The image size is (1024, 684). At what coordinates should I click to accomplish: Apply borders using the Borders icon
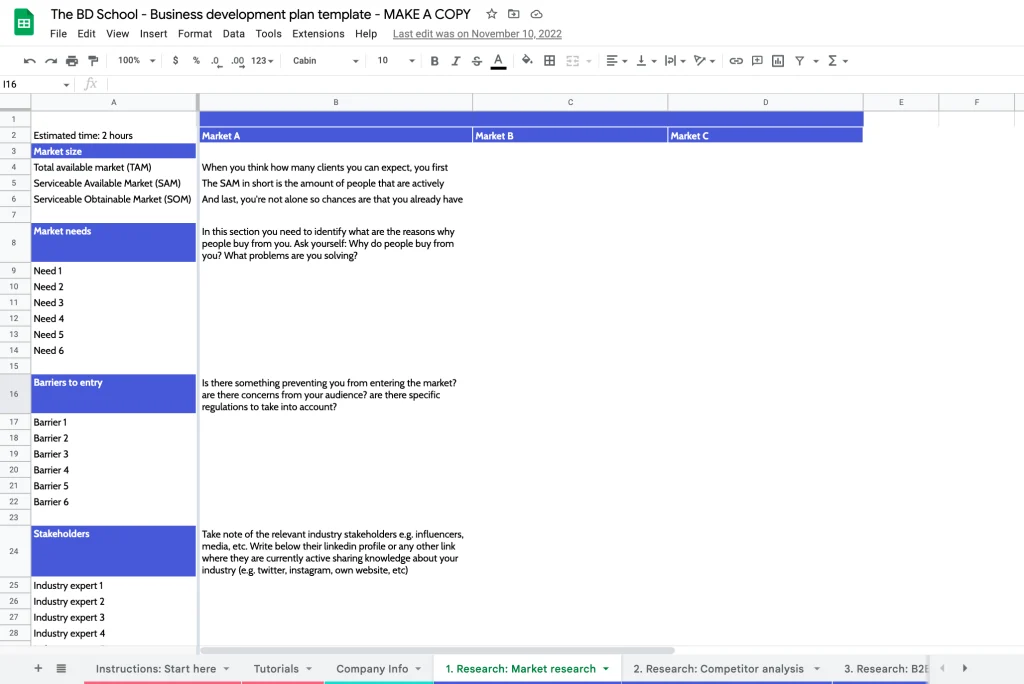point(548,60)
